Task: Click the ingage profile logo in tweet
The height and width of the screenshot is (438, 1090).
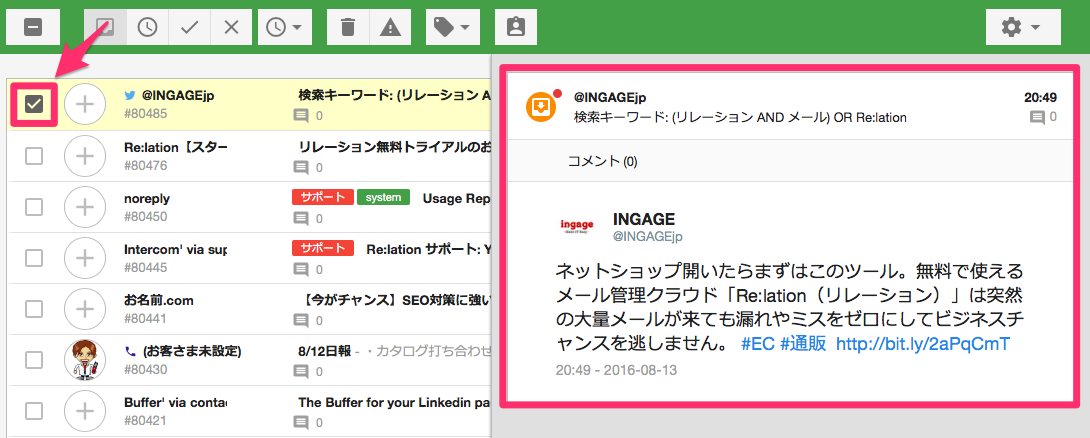Action: (x=578, y=225)
